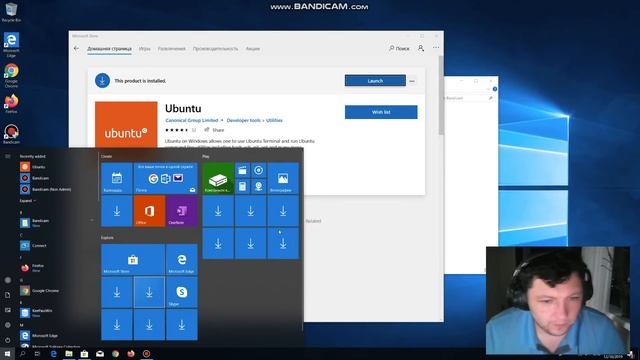Image resolution: width=640 pixels, height=360 pixels.
Task: Switch to the Игры tab
Action: click(144, 49)
